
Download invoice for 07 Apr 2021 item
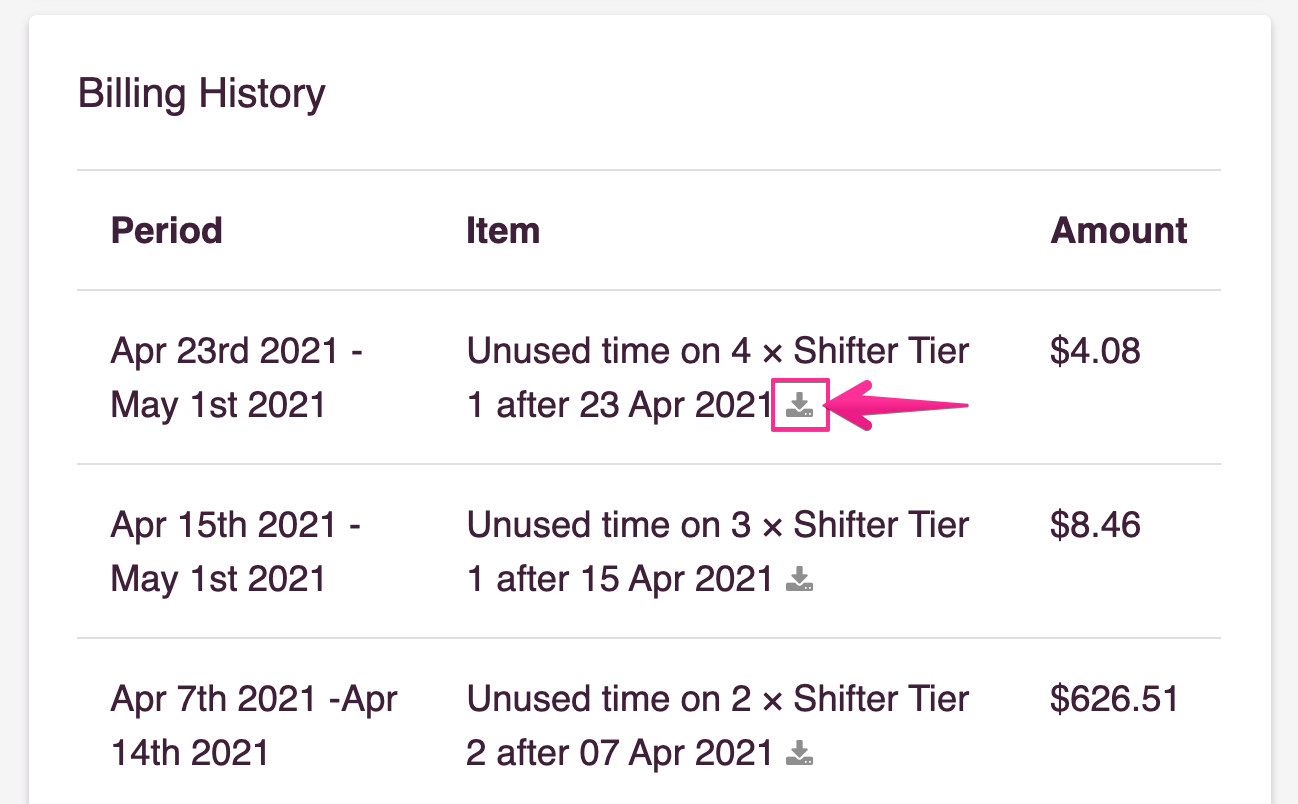(x=799, y=753)
